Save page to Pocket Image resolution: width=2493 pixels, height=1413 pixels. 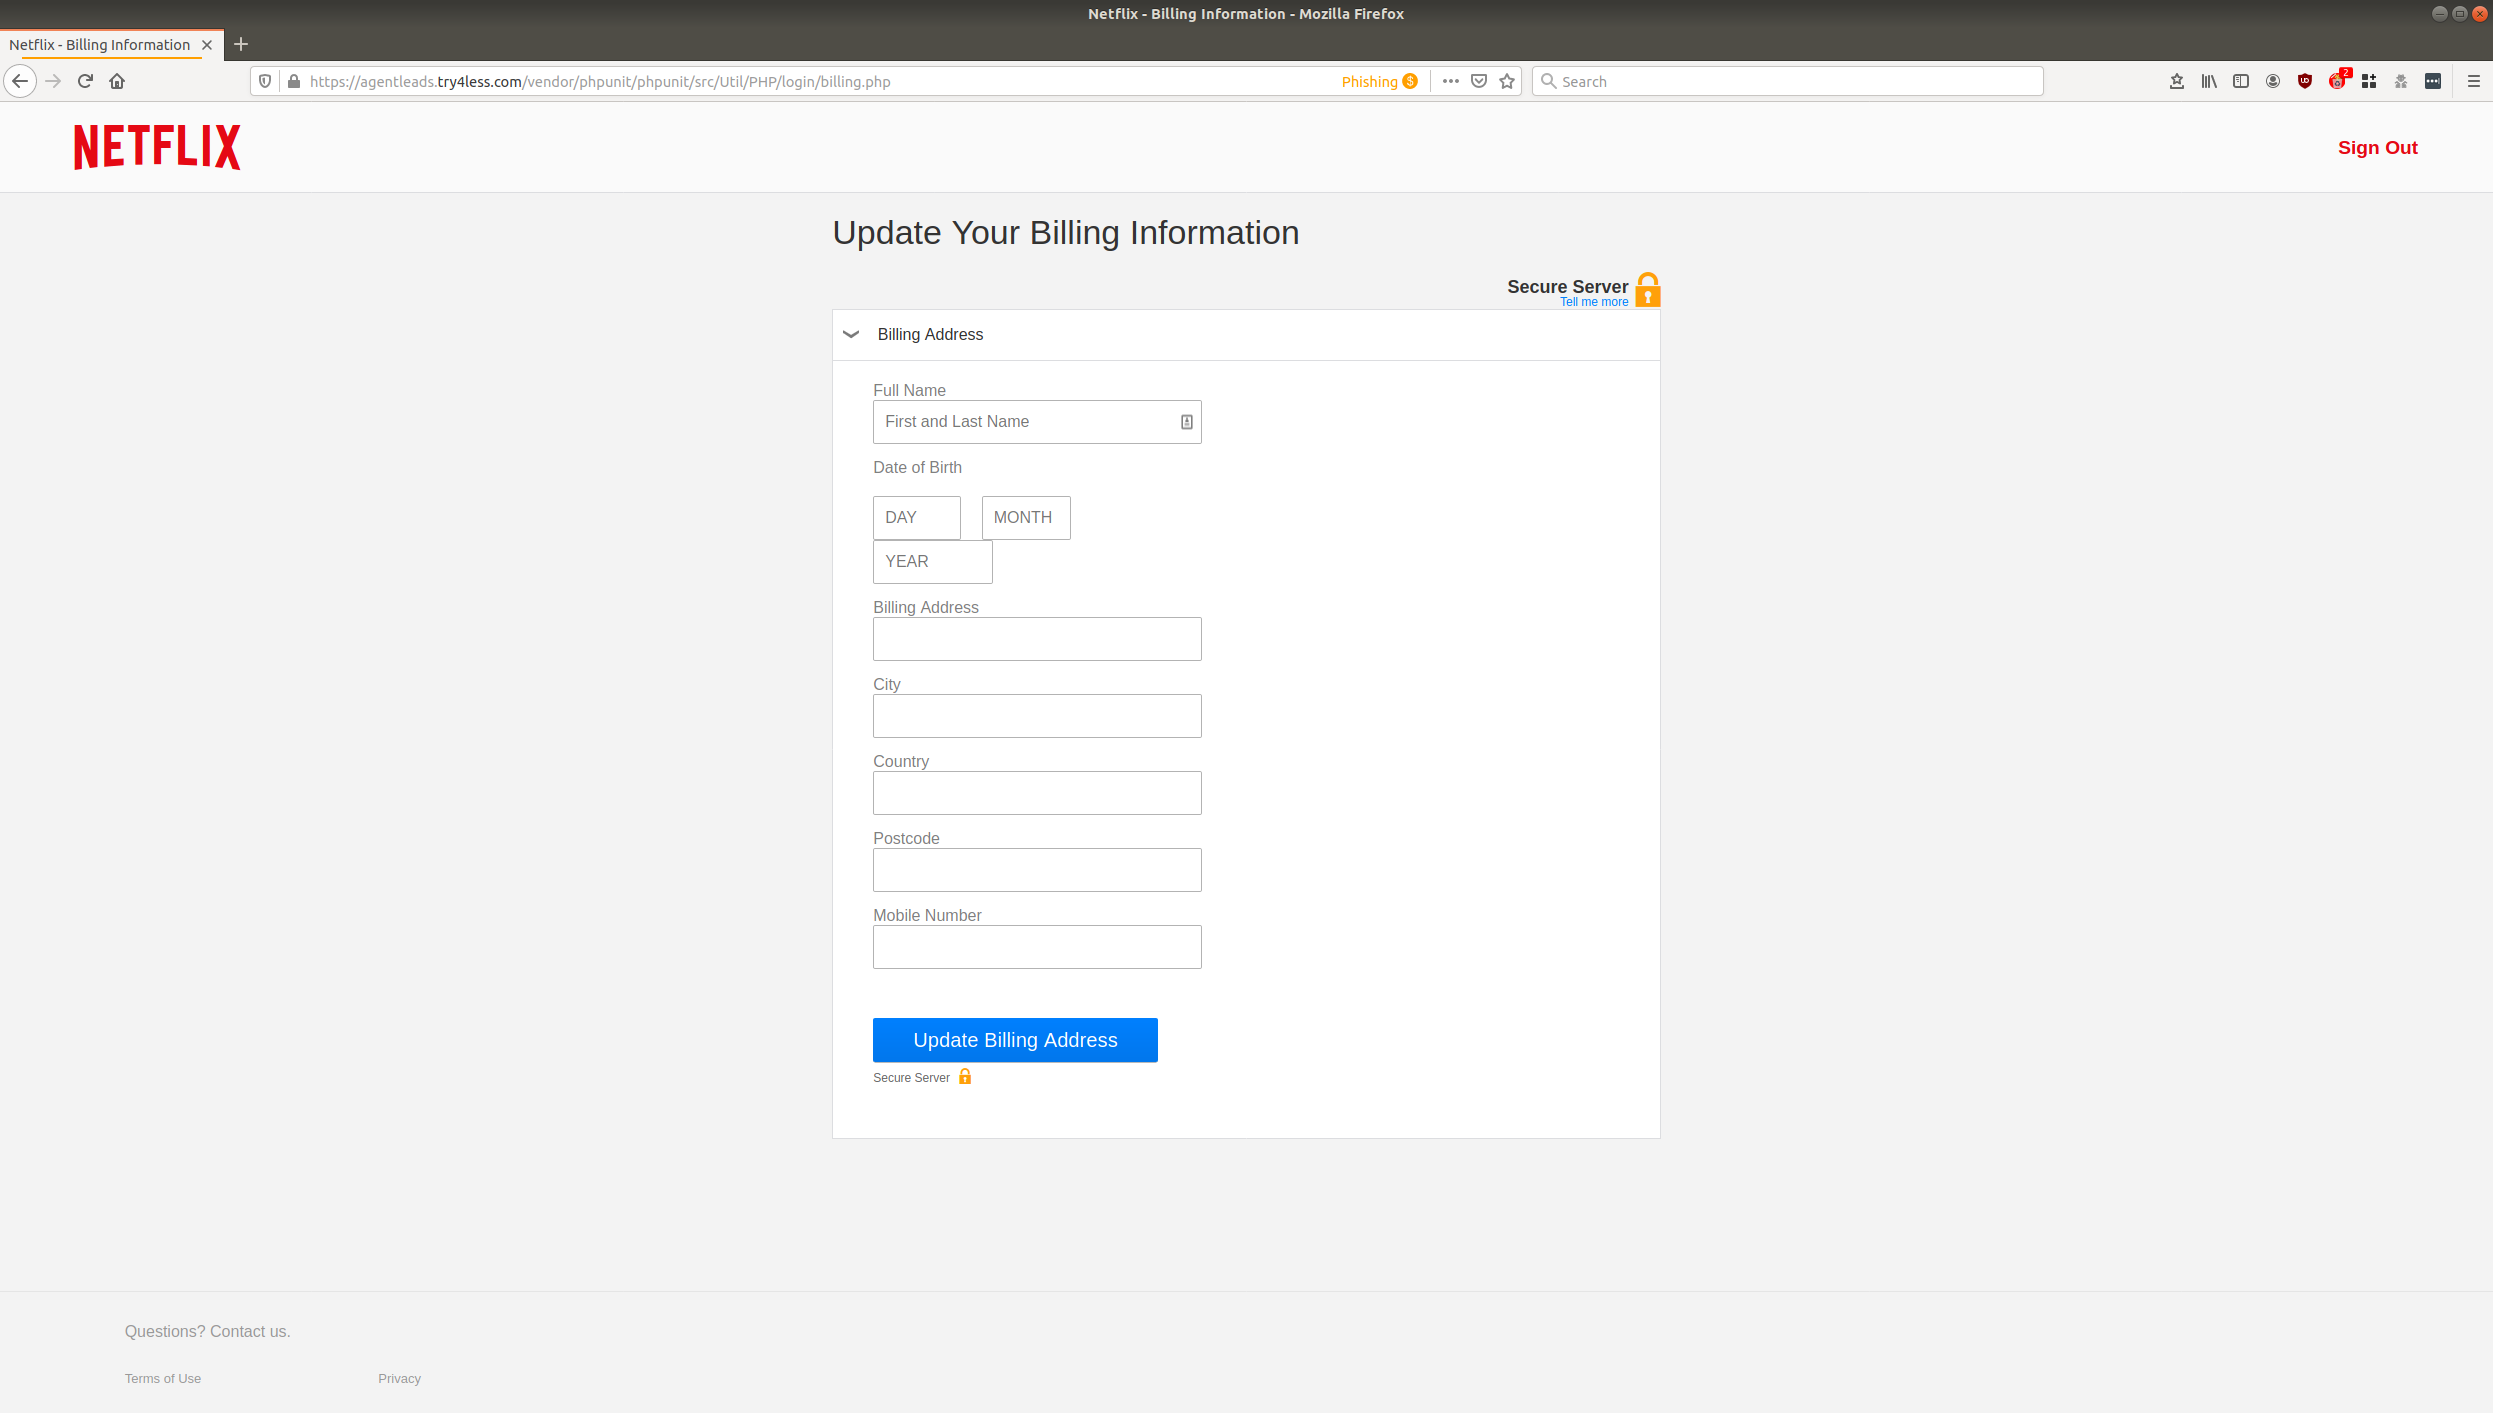click(x=1479, y=81)
